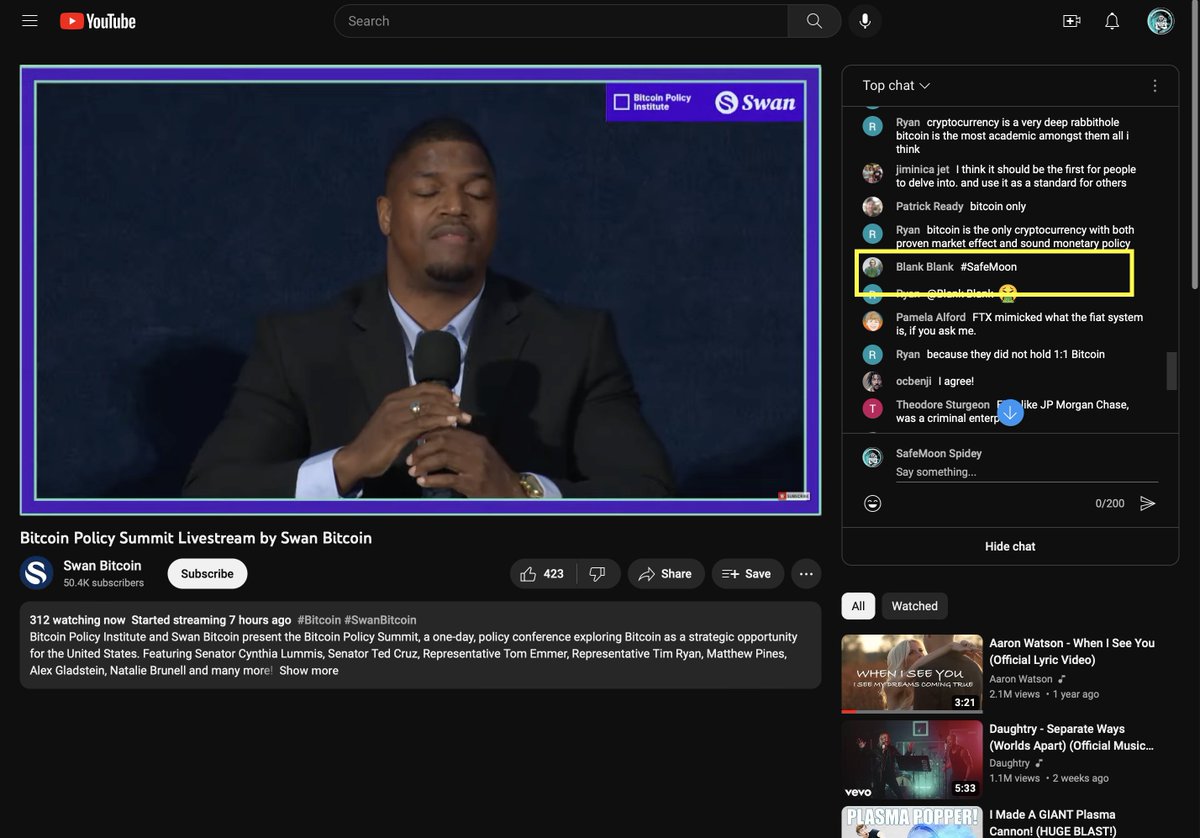The height and width of the screenshot is (838, 1200).
Task: Click the live video player
Action: pos(420,290)
